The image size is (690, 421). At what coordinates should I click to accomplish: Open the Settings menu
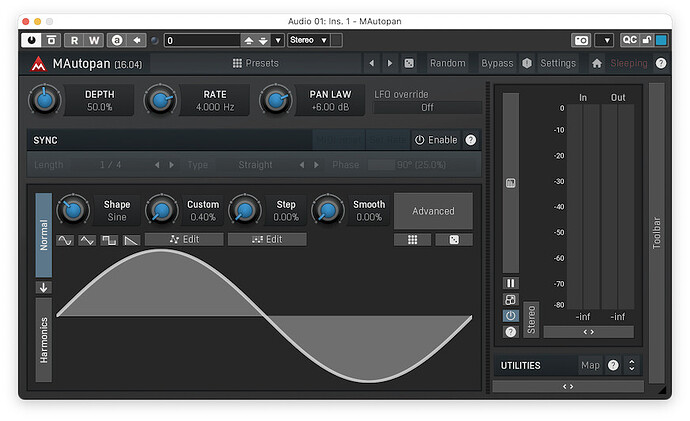(x=558, y=63)
